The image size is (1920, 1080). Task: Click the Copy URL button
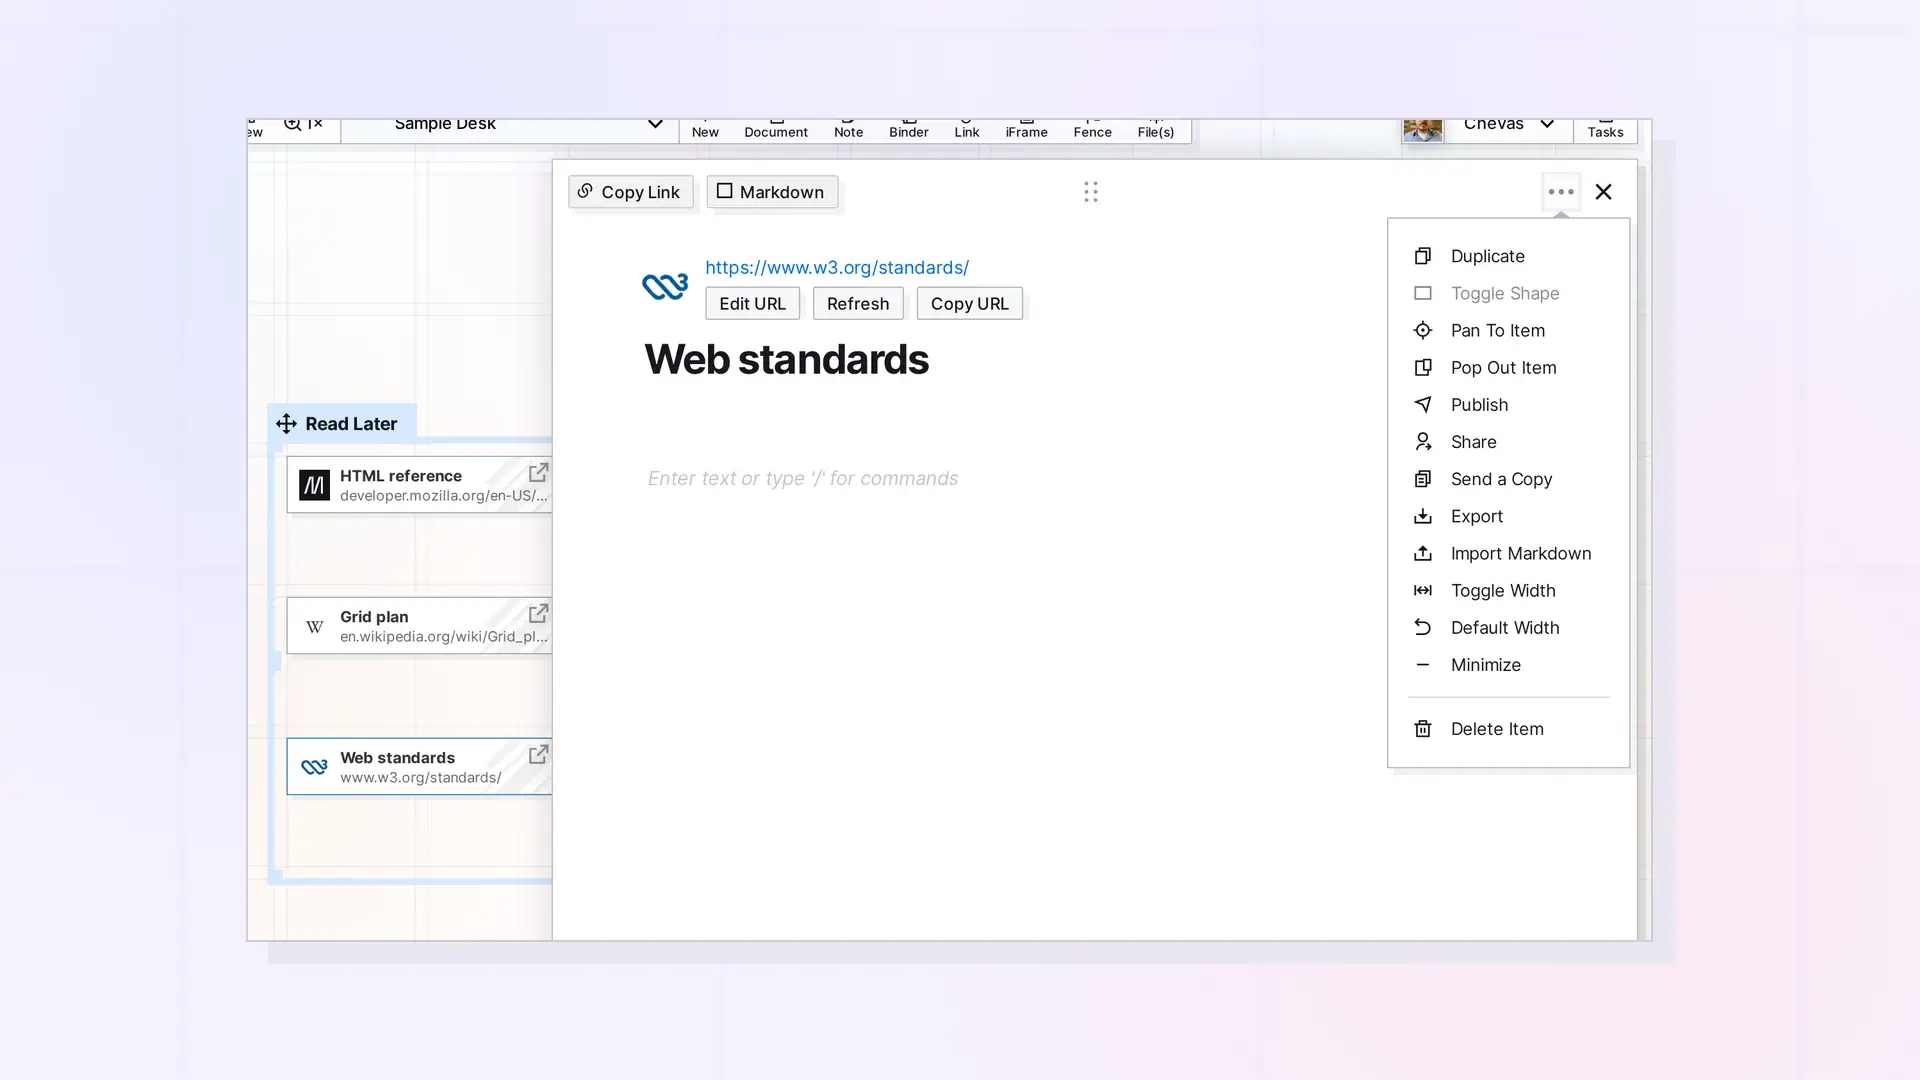click(970, 304)
